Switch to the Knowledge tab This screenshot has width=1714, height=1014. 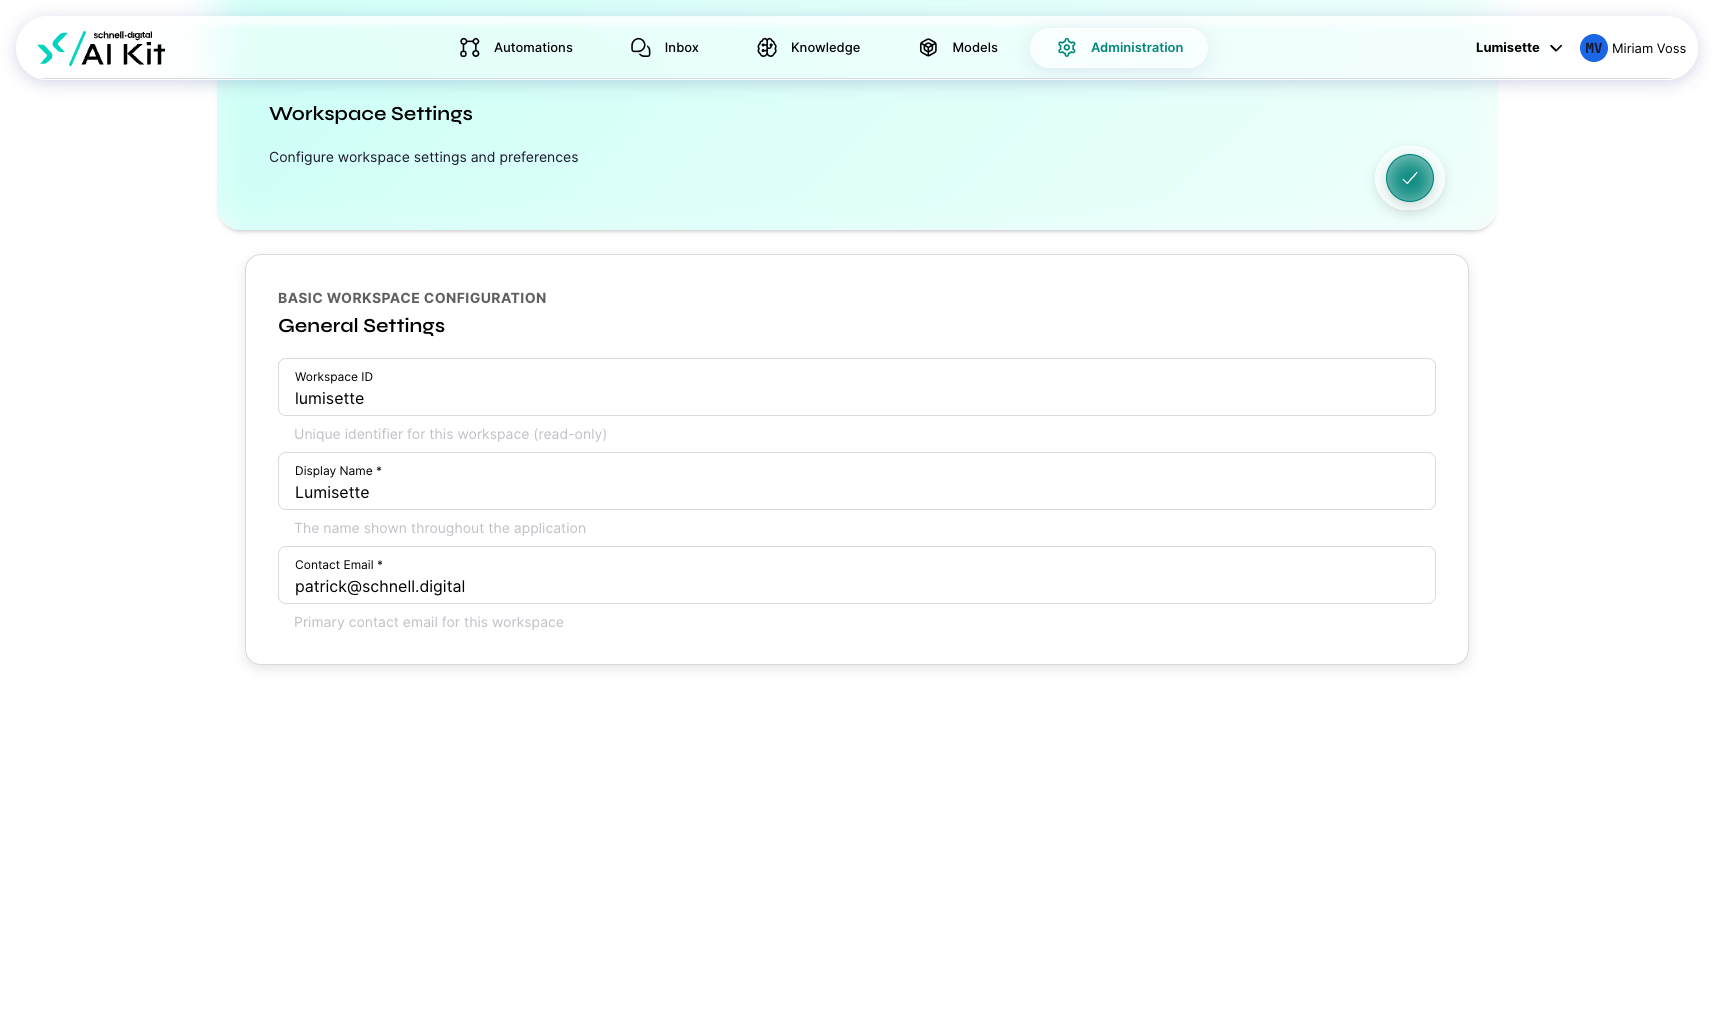[x=808, y=48]
